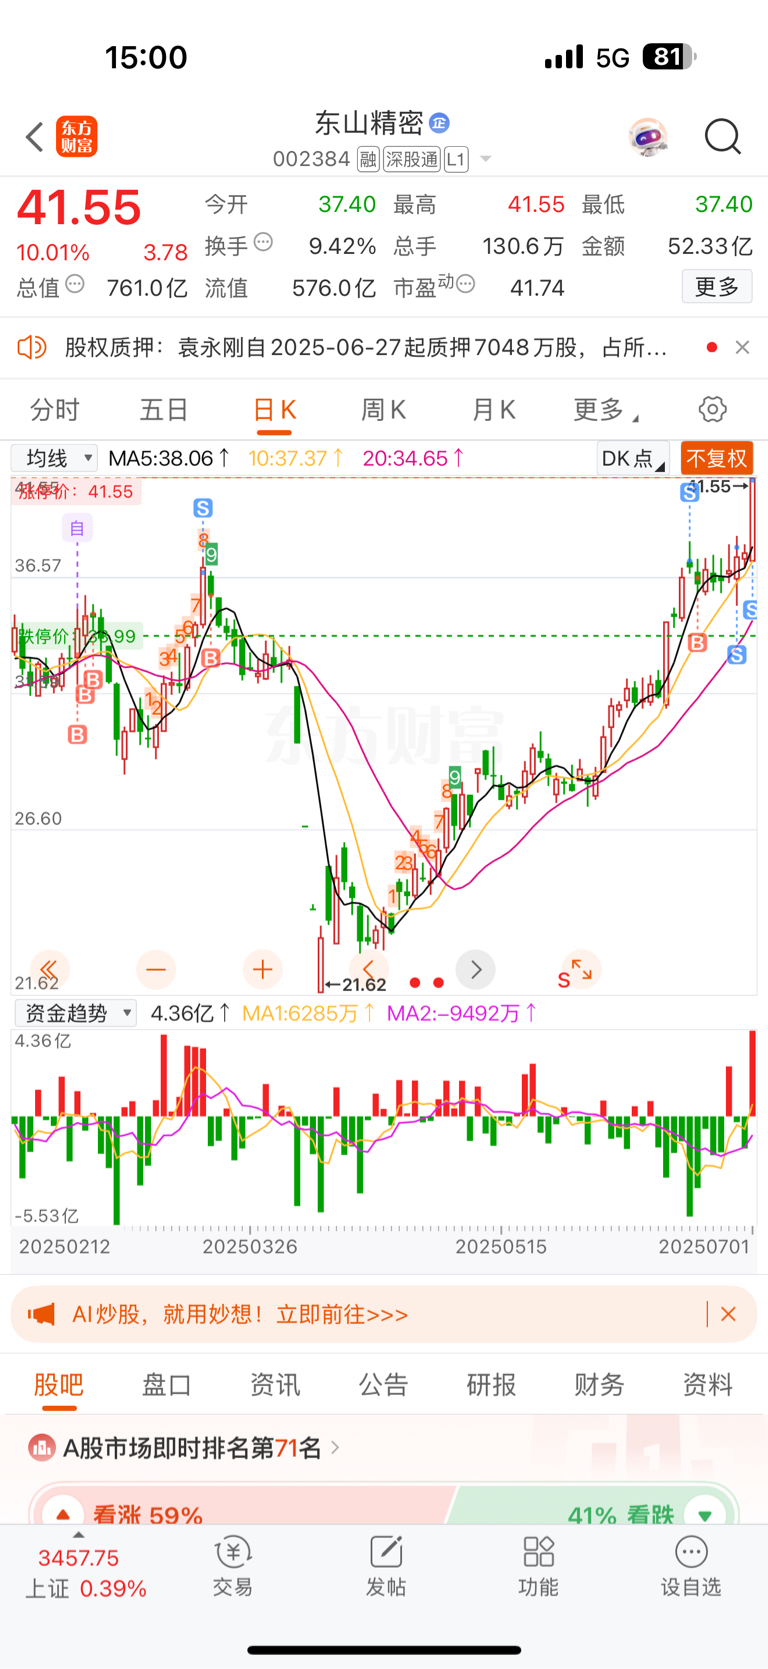Switch to the 公告 tab

[x=383, y=1385]
